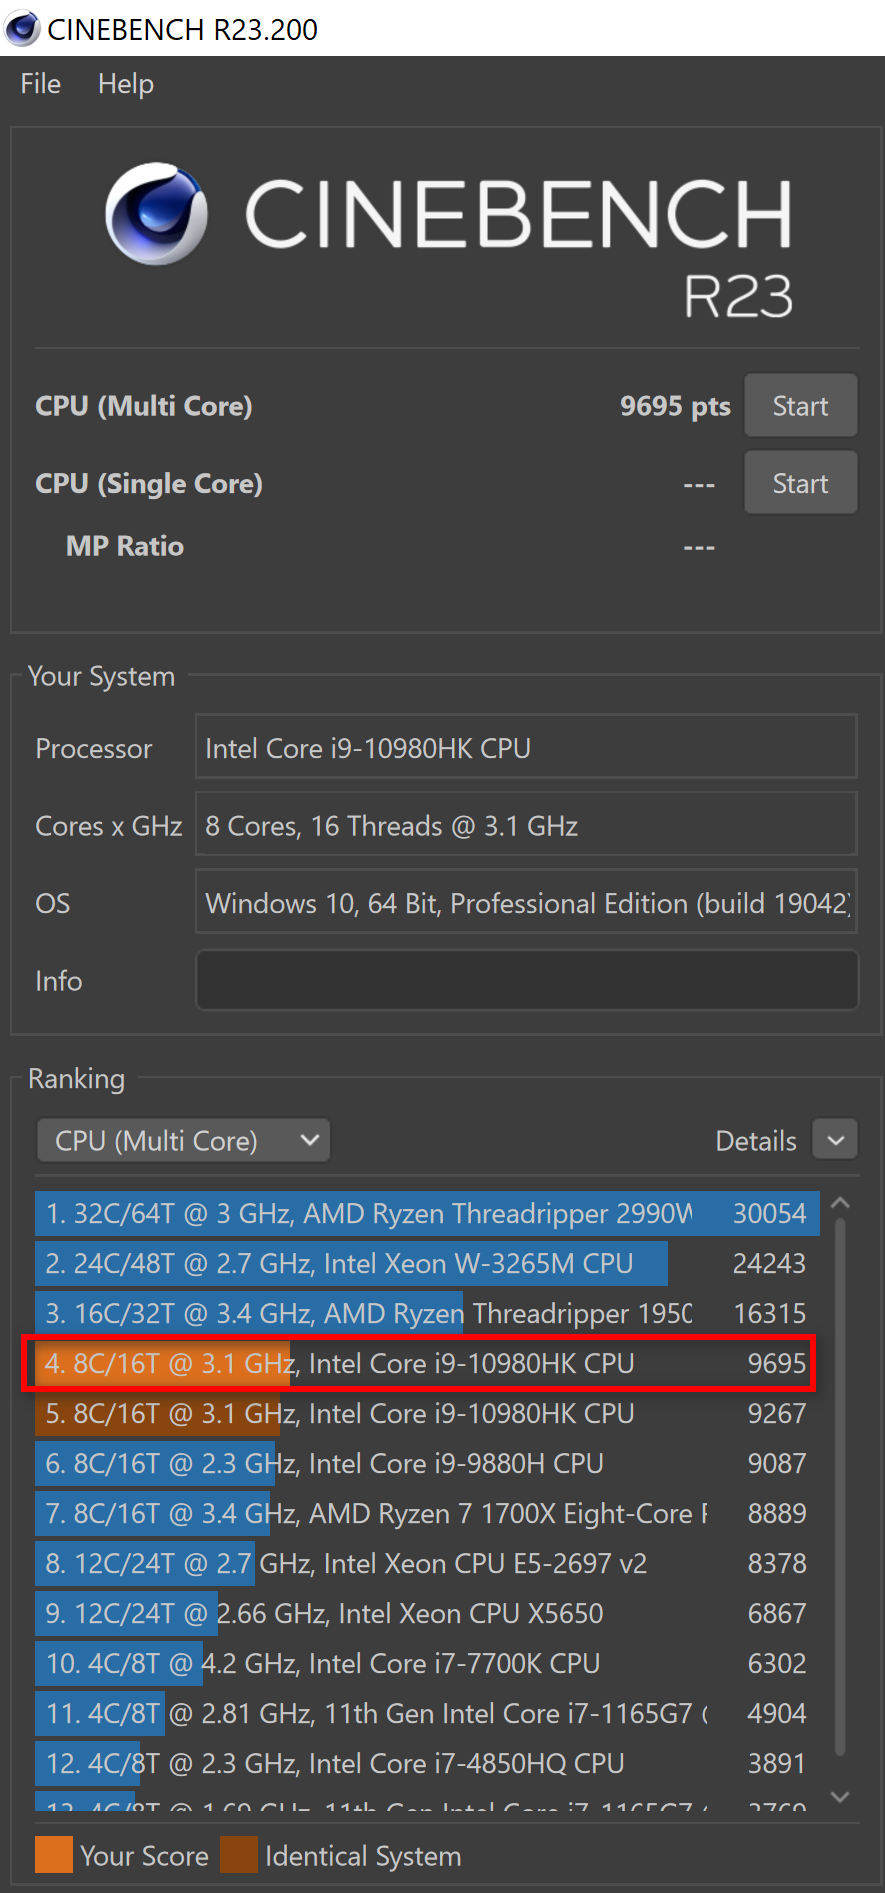Expand the ranking Details dropdown arrow

click(x=835, y=1141)
